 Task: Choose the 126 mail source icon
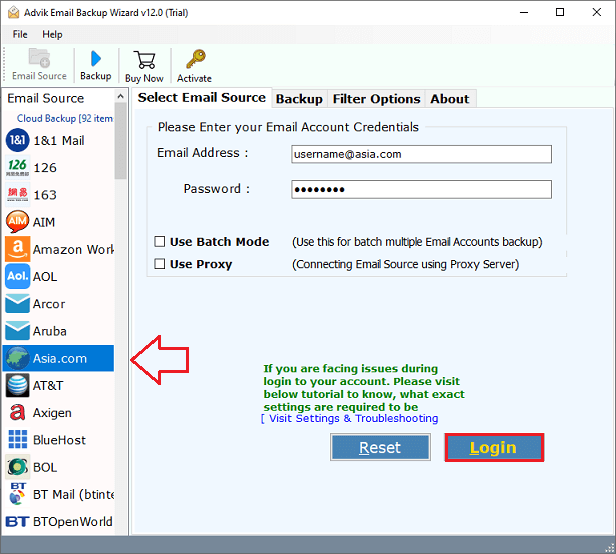click(x=17, y=167)
